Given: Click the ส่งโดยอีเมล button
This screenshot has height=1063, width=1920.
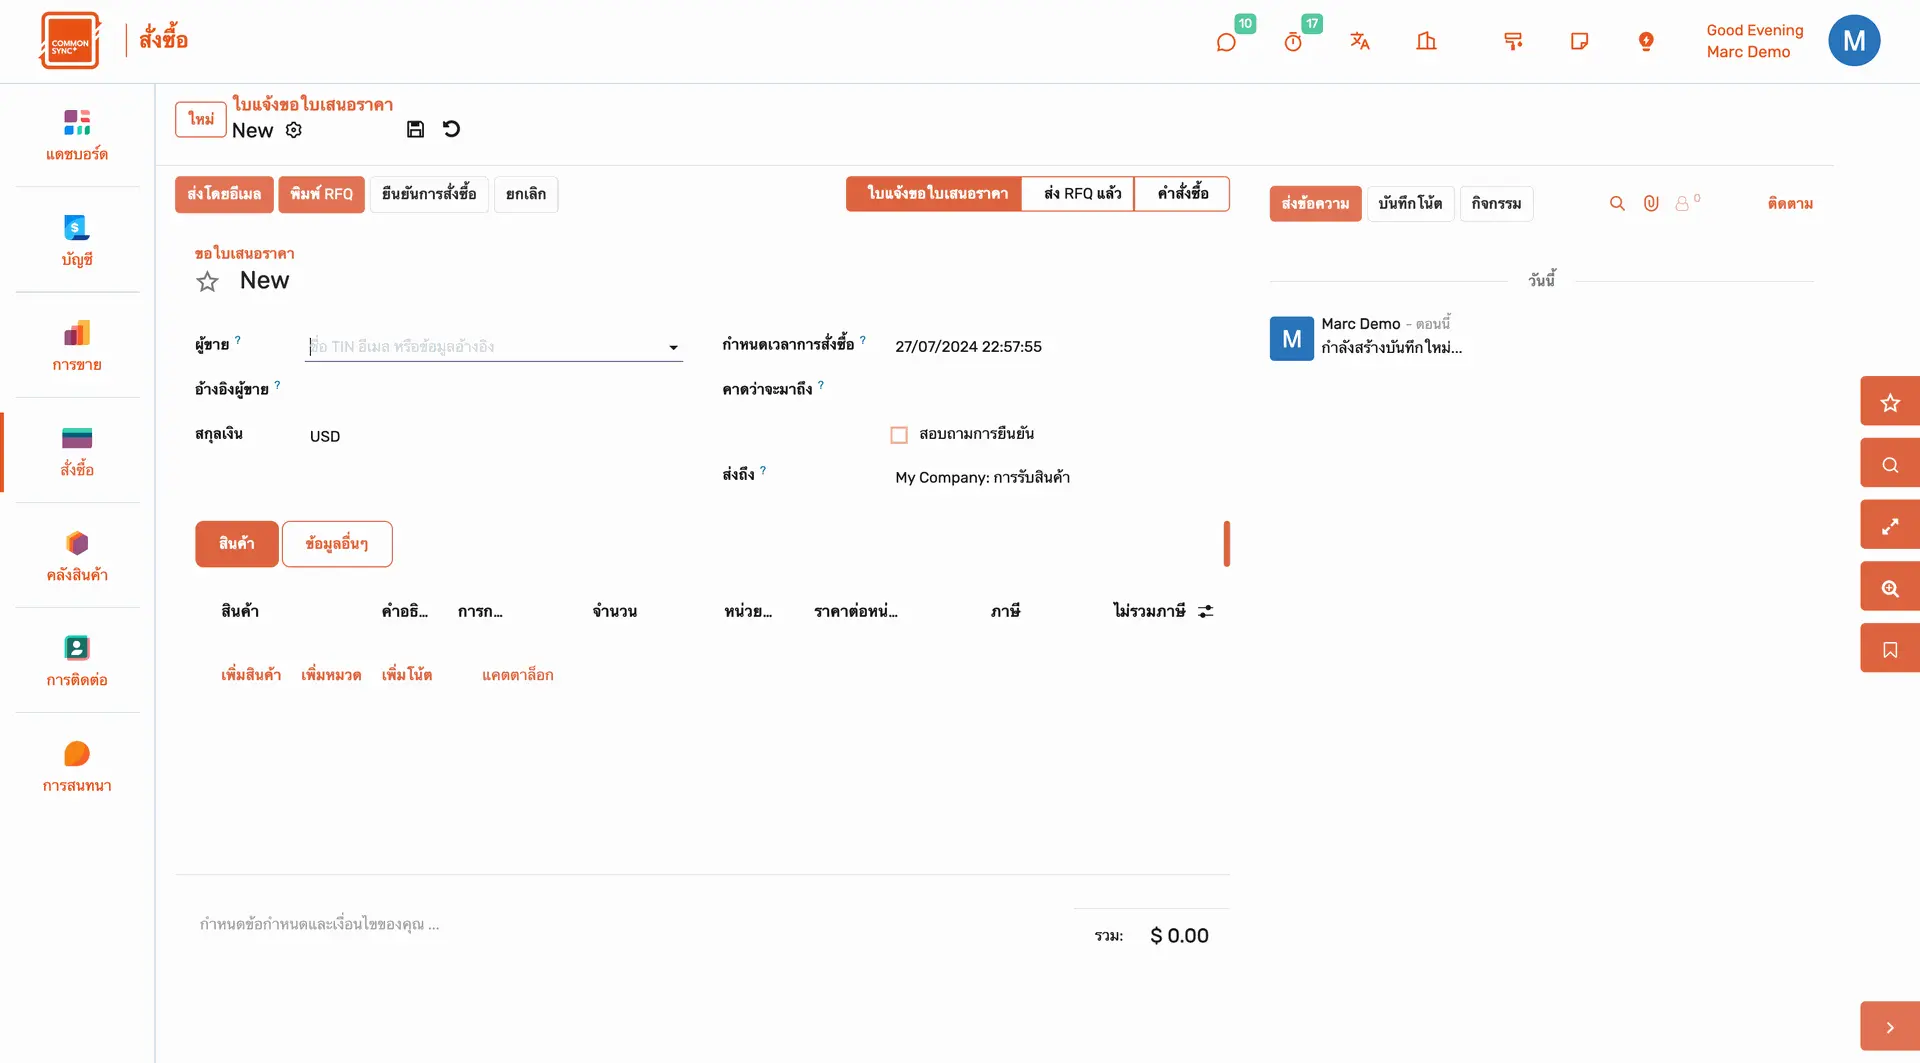Looking at the screenshot, I should [x=224, y=194].
